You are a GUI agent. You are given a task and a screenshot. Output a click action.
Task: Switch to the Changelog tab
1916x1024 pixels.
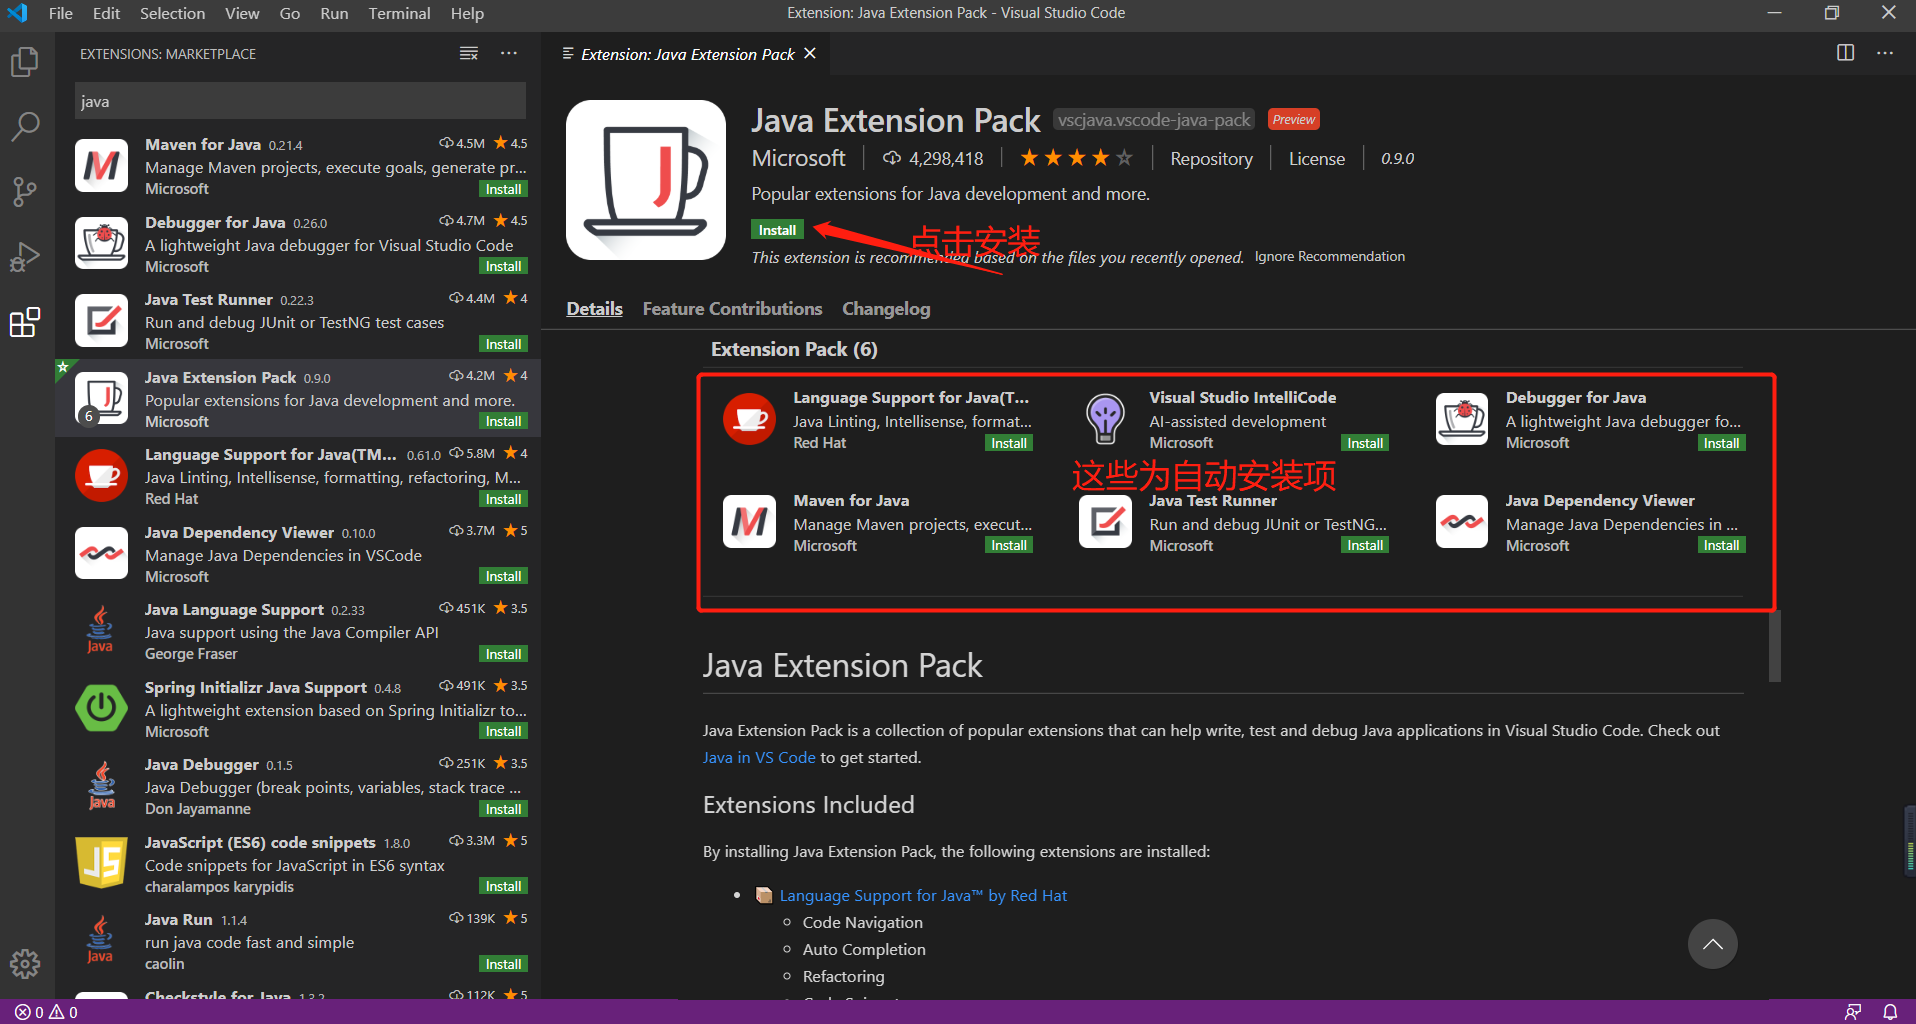click(886, 309)
